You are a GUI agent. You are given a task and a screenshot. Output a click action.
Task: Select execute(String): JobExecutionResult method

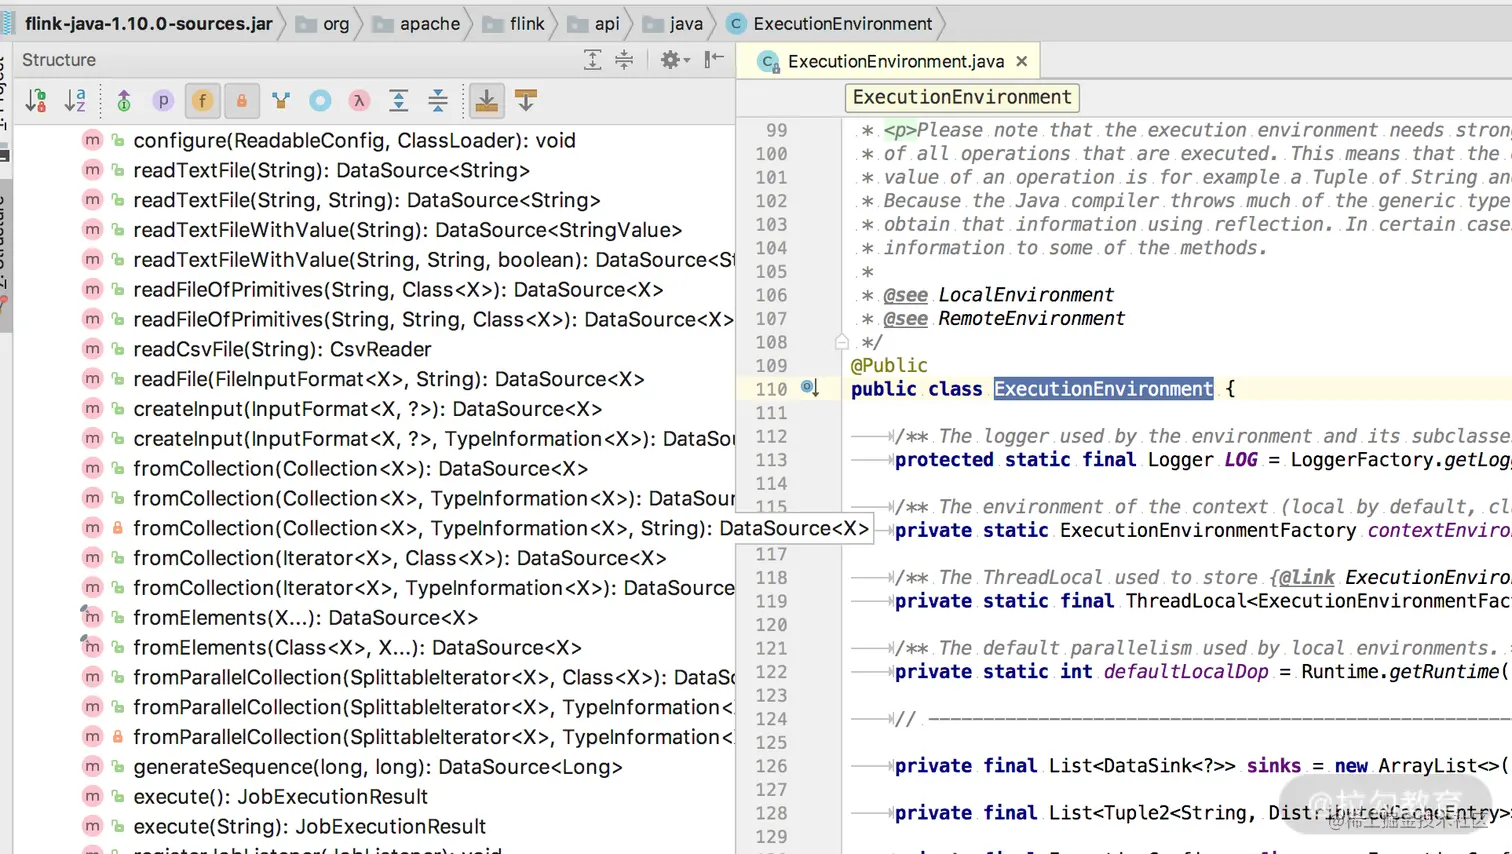[x=309, y=827]
